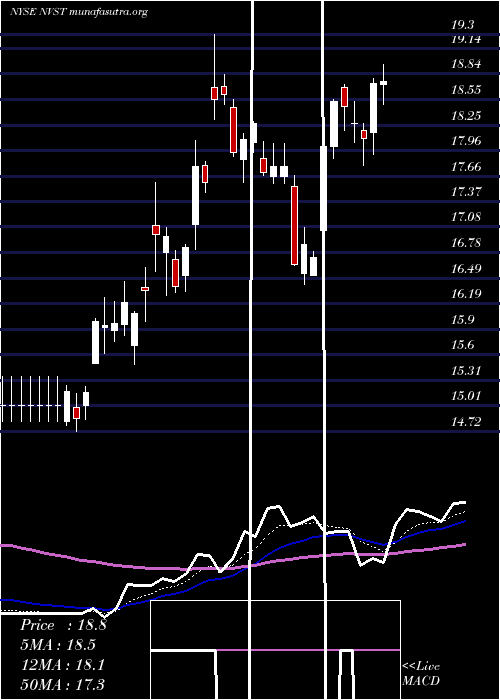Viewport: 500px width, 700px height.
Task: Click the 17.66 price label
Action: [x=466, y=167]
